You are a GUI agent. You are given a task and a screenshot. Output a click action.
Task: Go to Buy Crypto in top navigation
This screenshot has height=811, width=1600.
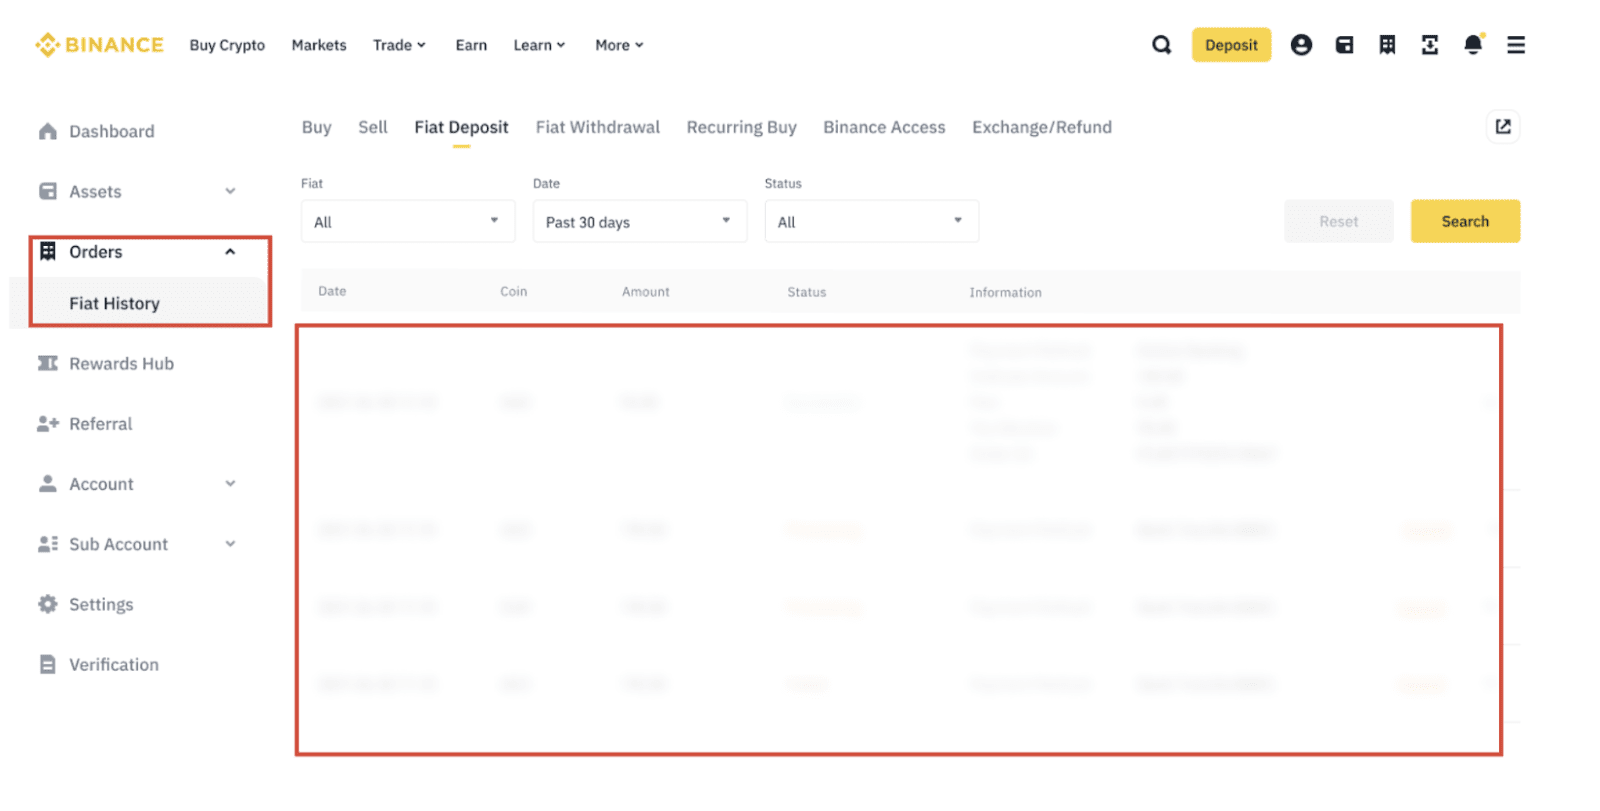click(x=227, y=45)
